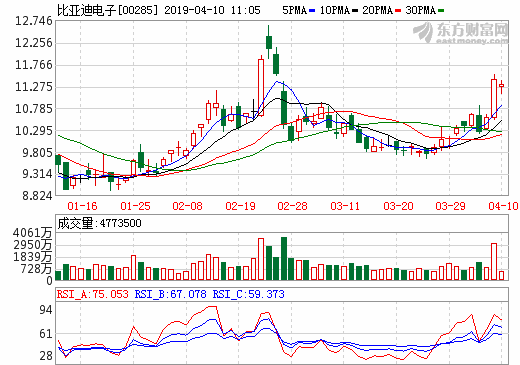Select the 02-08 date marker
This screenshot has width=520, height=365.
pos(187,206)
